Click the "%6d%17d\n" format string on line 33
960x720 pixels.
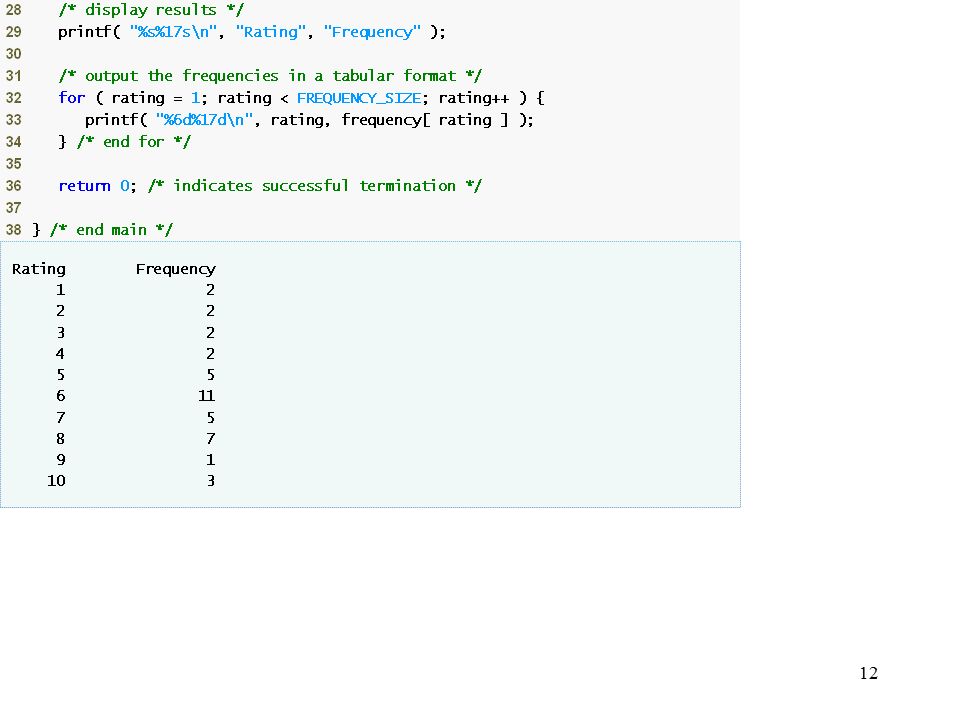click(204, 120)
